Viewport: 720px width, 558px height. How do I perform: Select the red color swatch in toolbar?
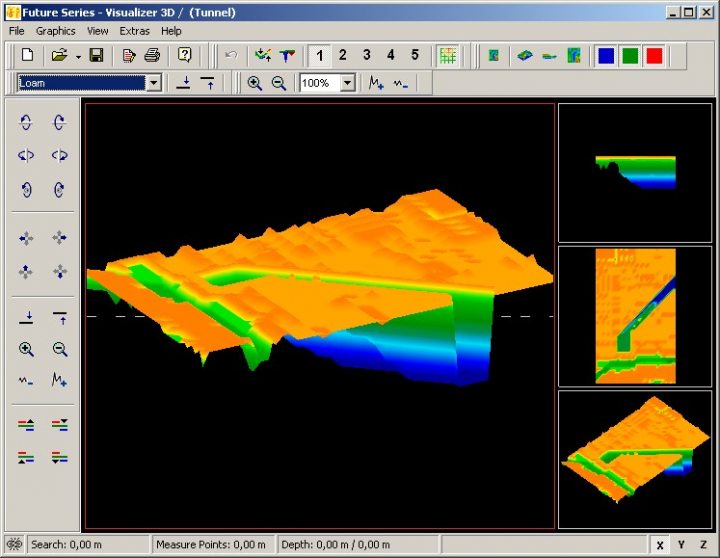point(654,56)
